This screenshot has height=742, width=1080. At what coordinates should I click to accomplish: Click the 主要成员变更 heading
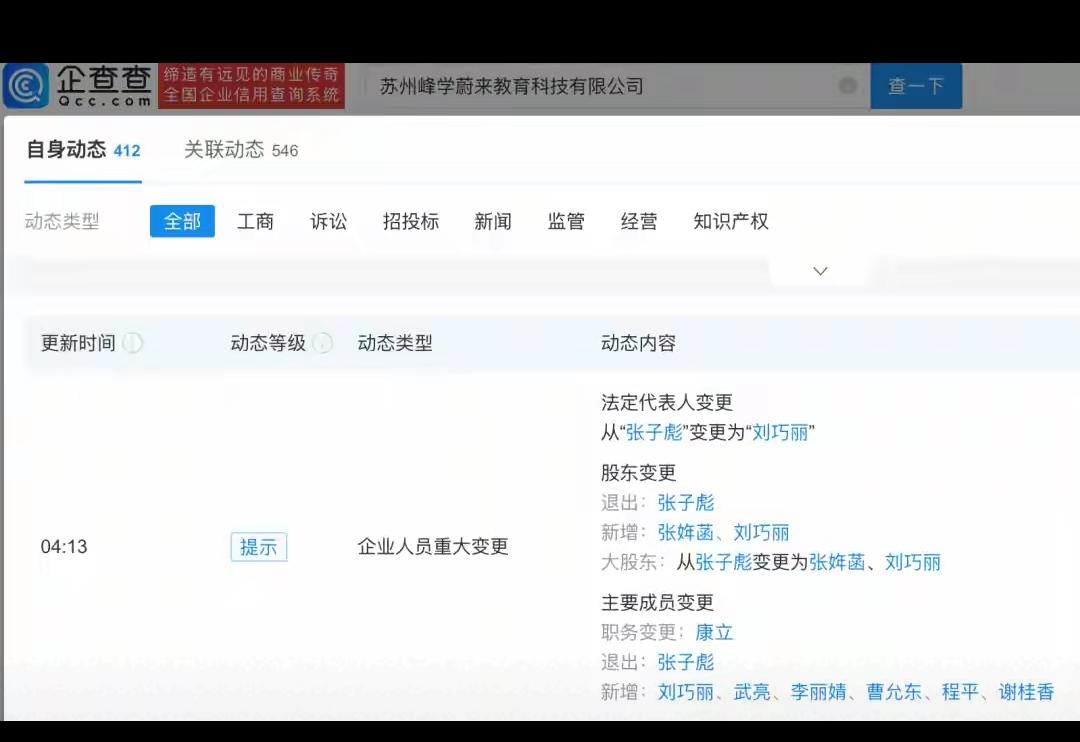point(657,602)
